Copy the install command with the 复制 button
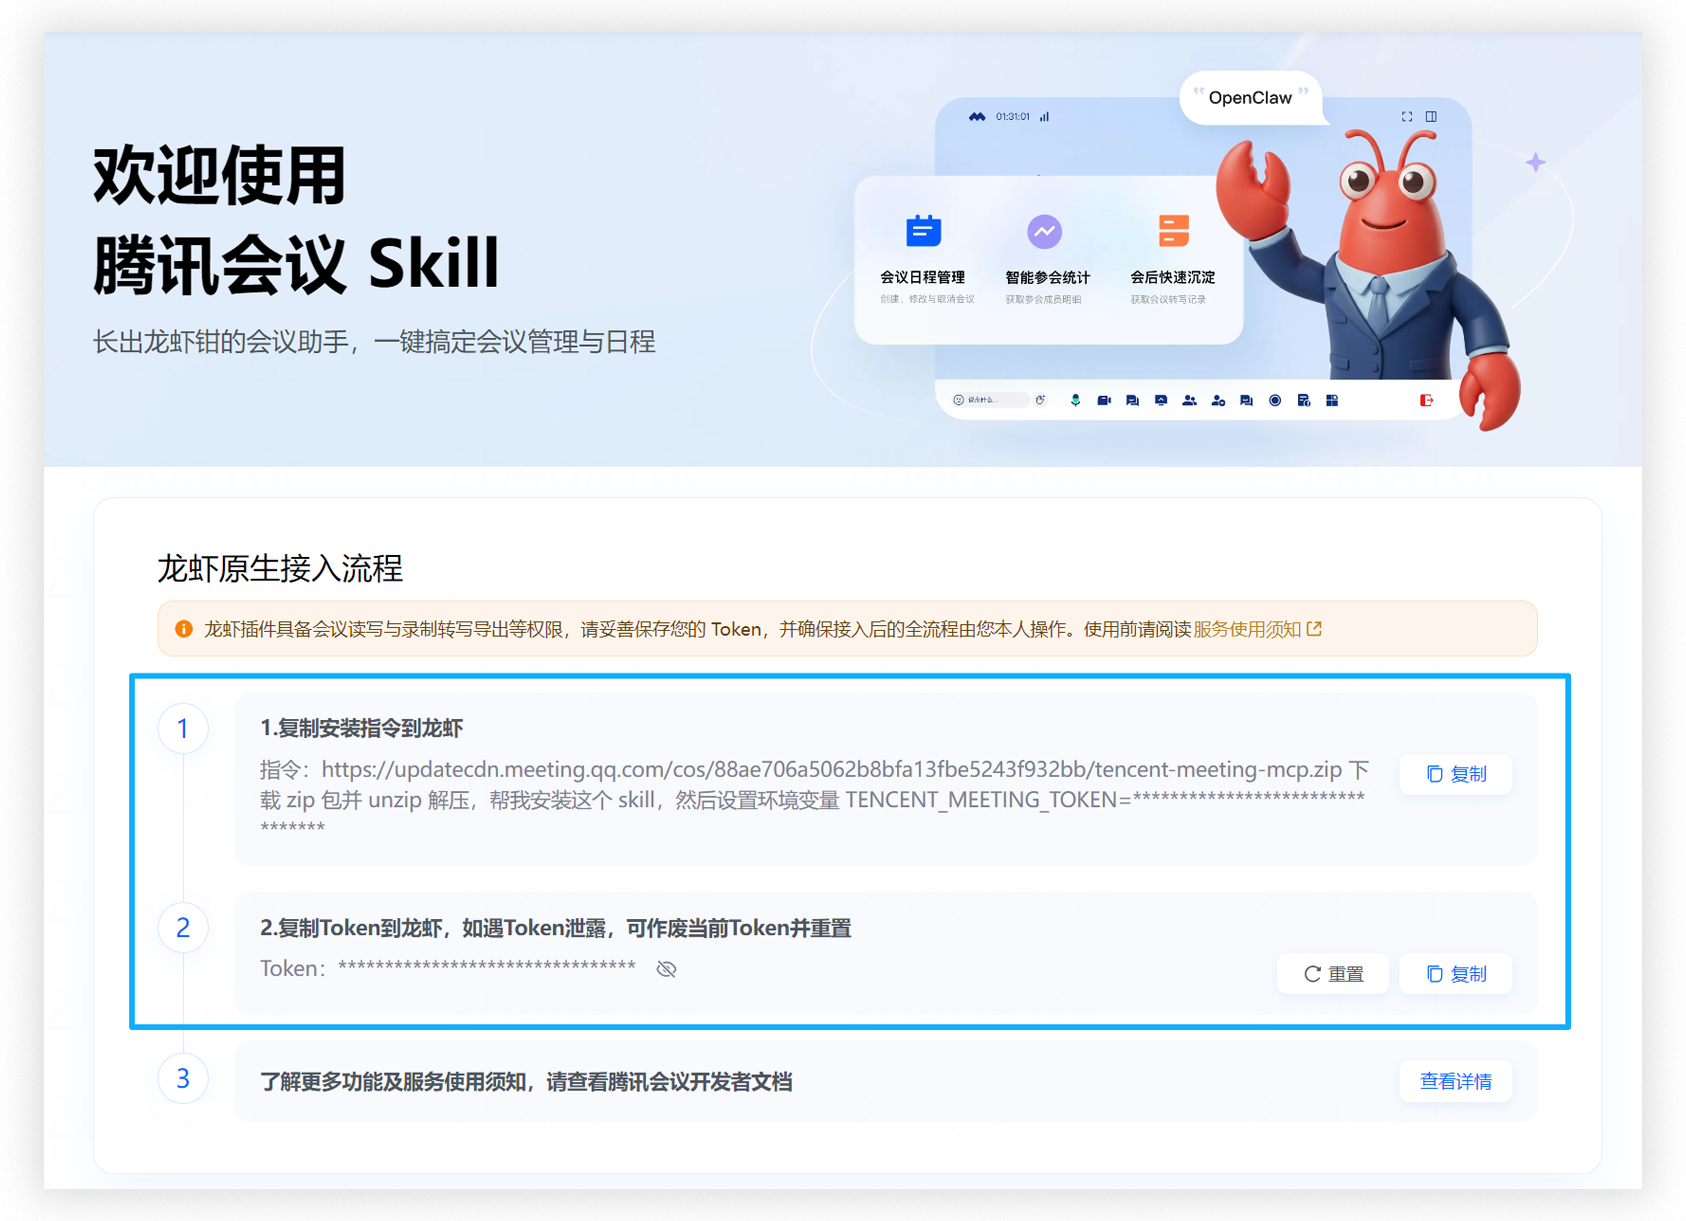 [x=1455, y=774]
